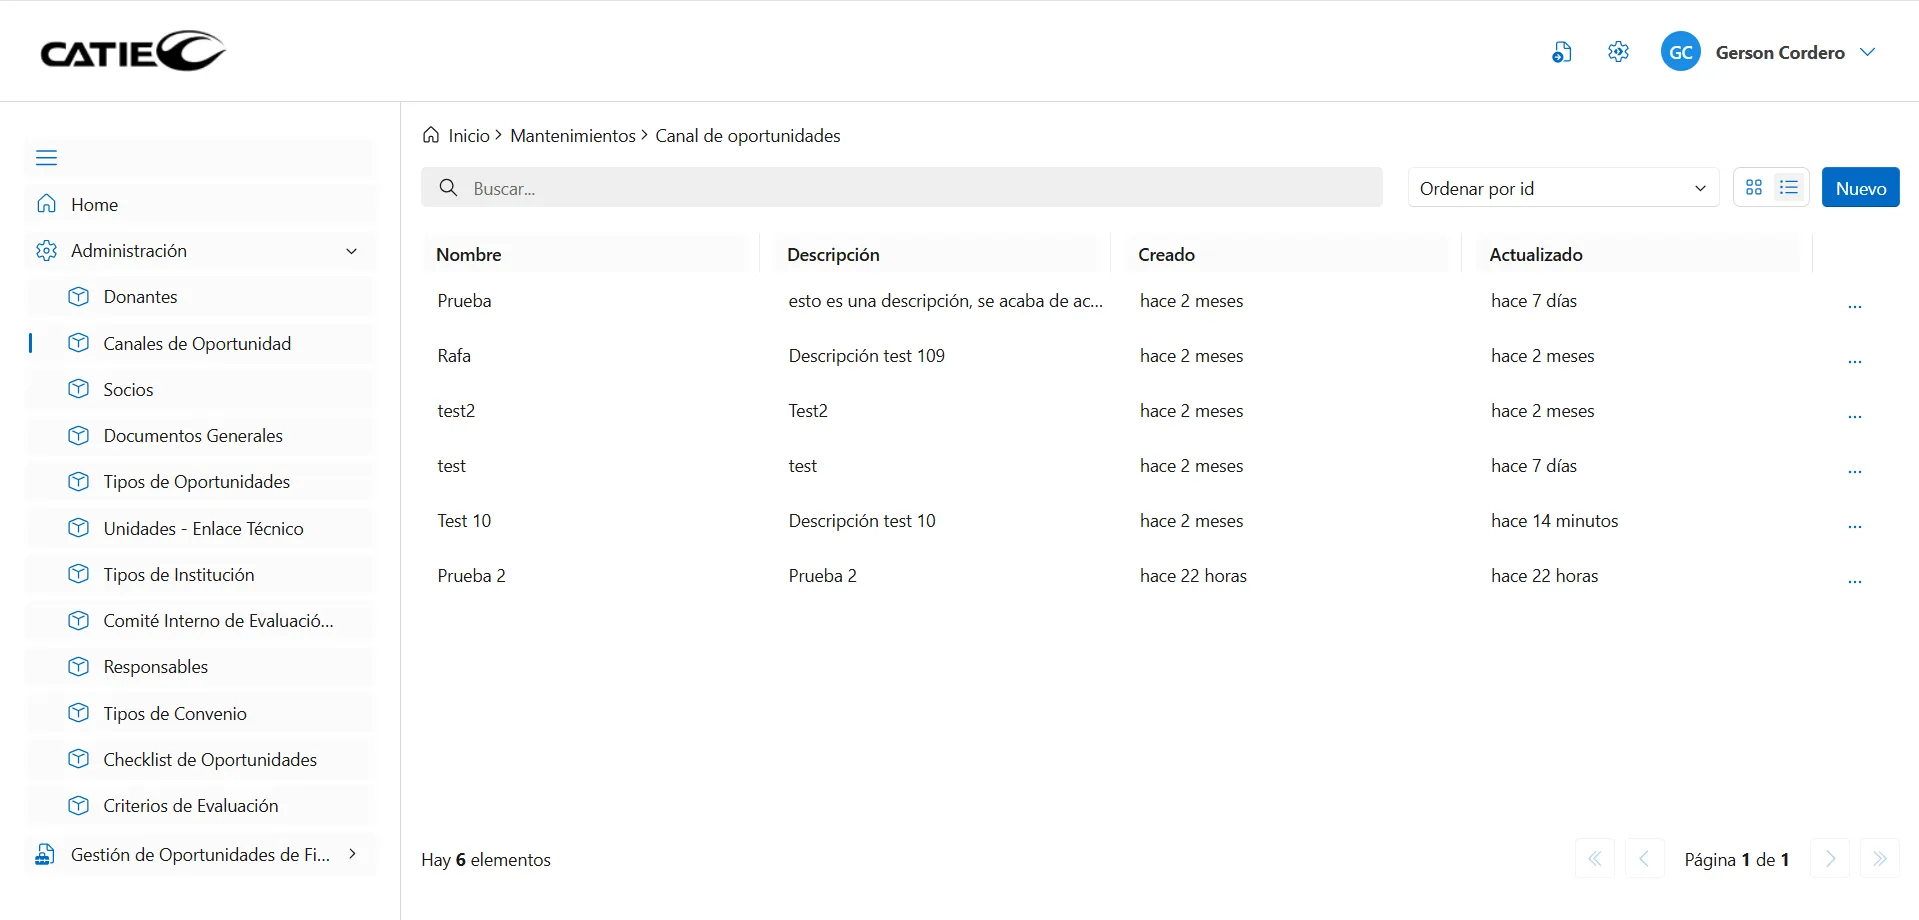Click the home icon in breadcrumb
Screen dimensions: 1919x920
tap(431, 135)
